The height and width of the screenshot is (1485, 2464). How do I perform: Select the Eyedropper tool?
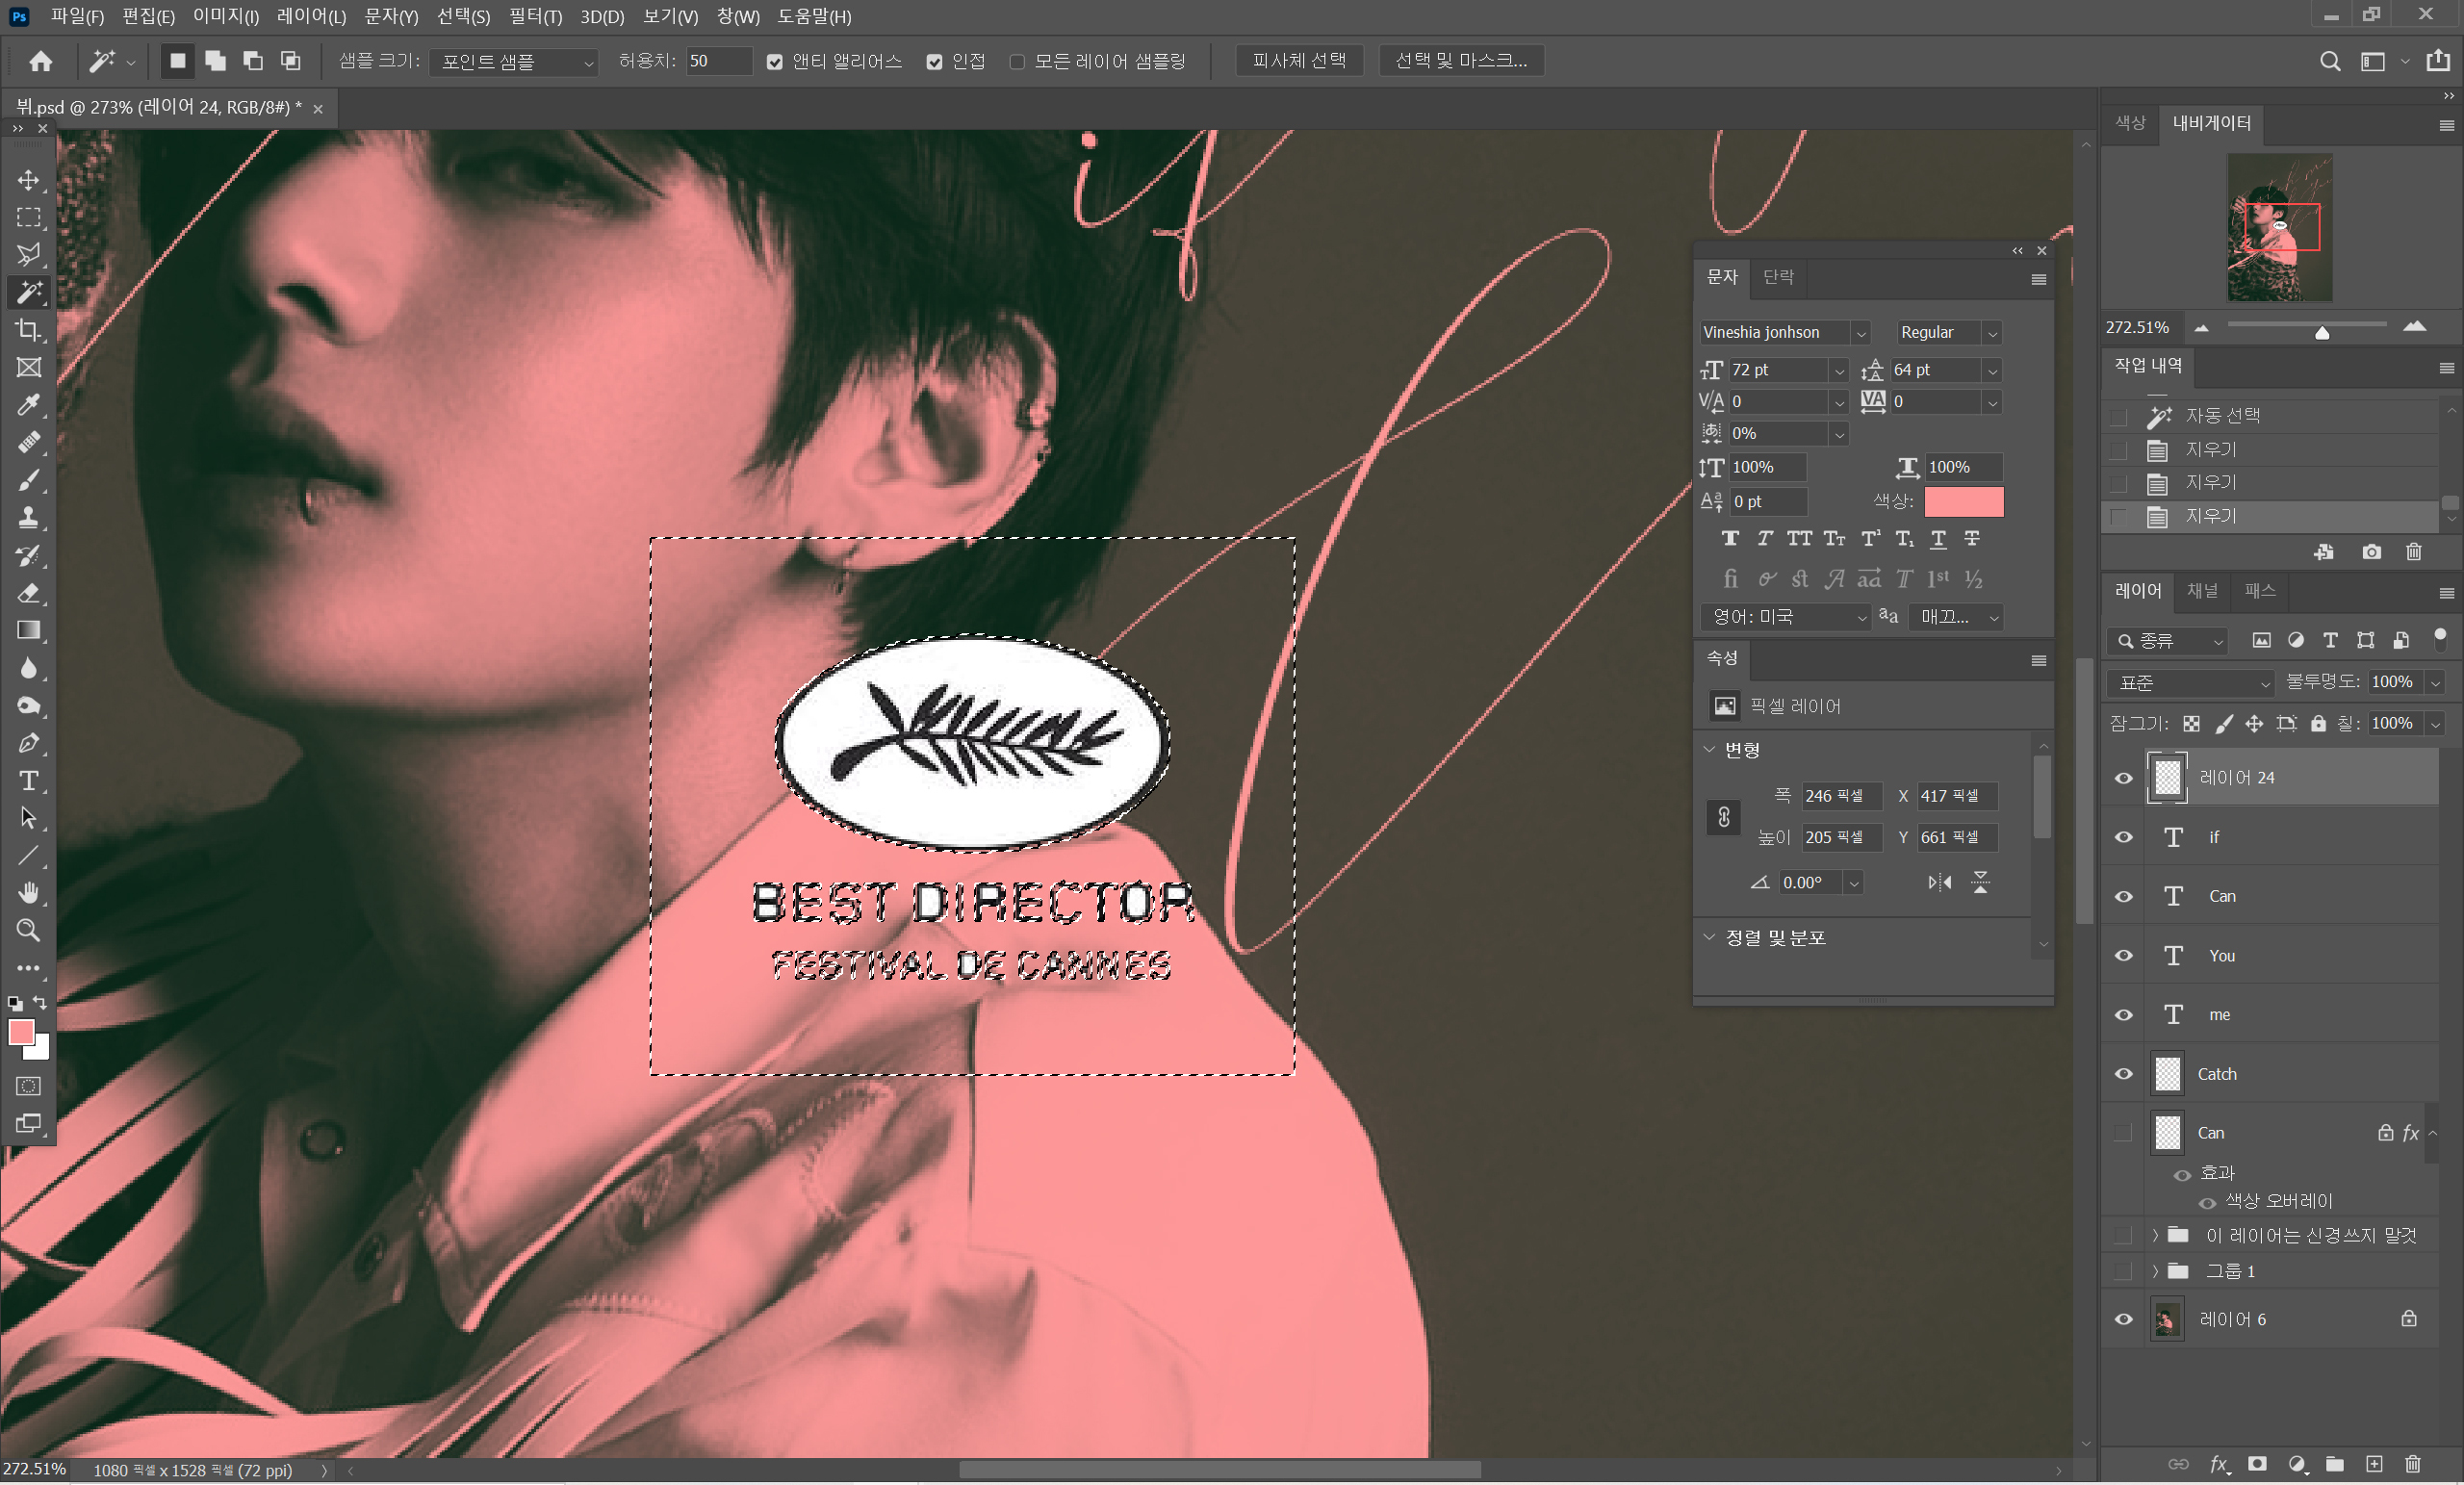(29, 405)
